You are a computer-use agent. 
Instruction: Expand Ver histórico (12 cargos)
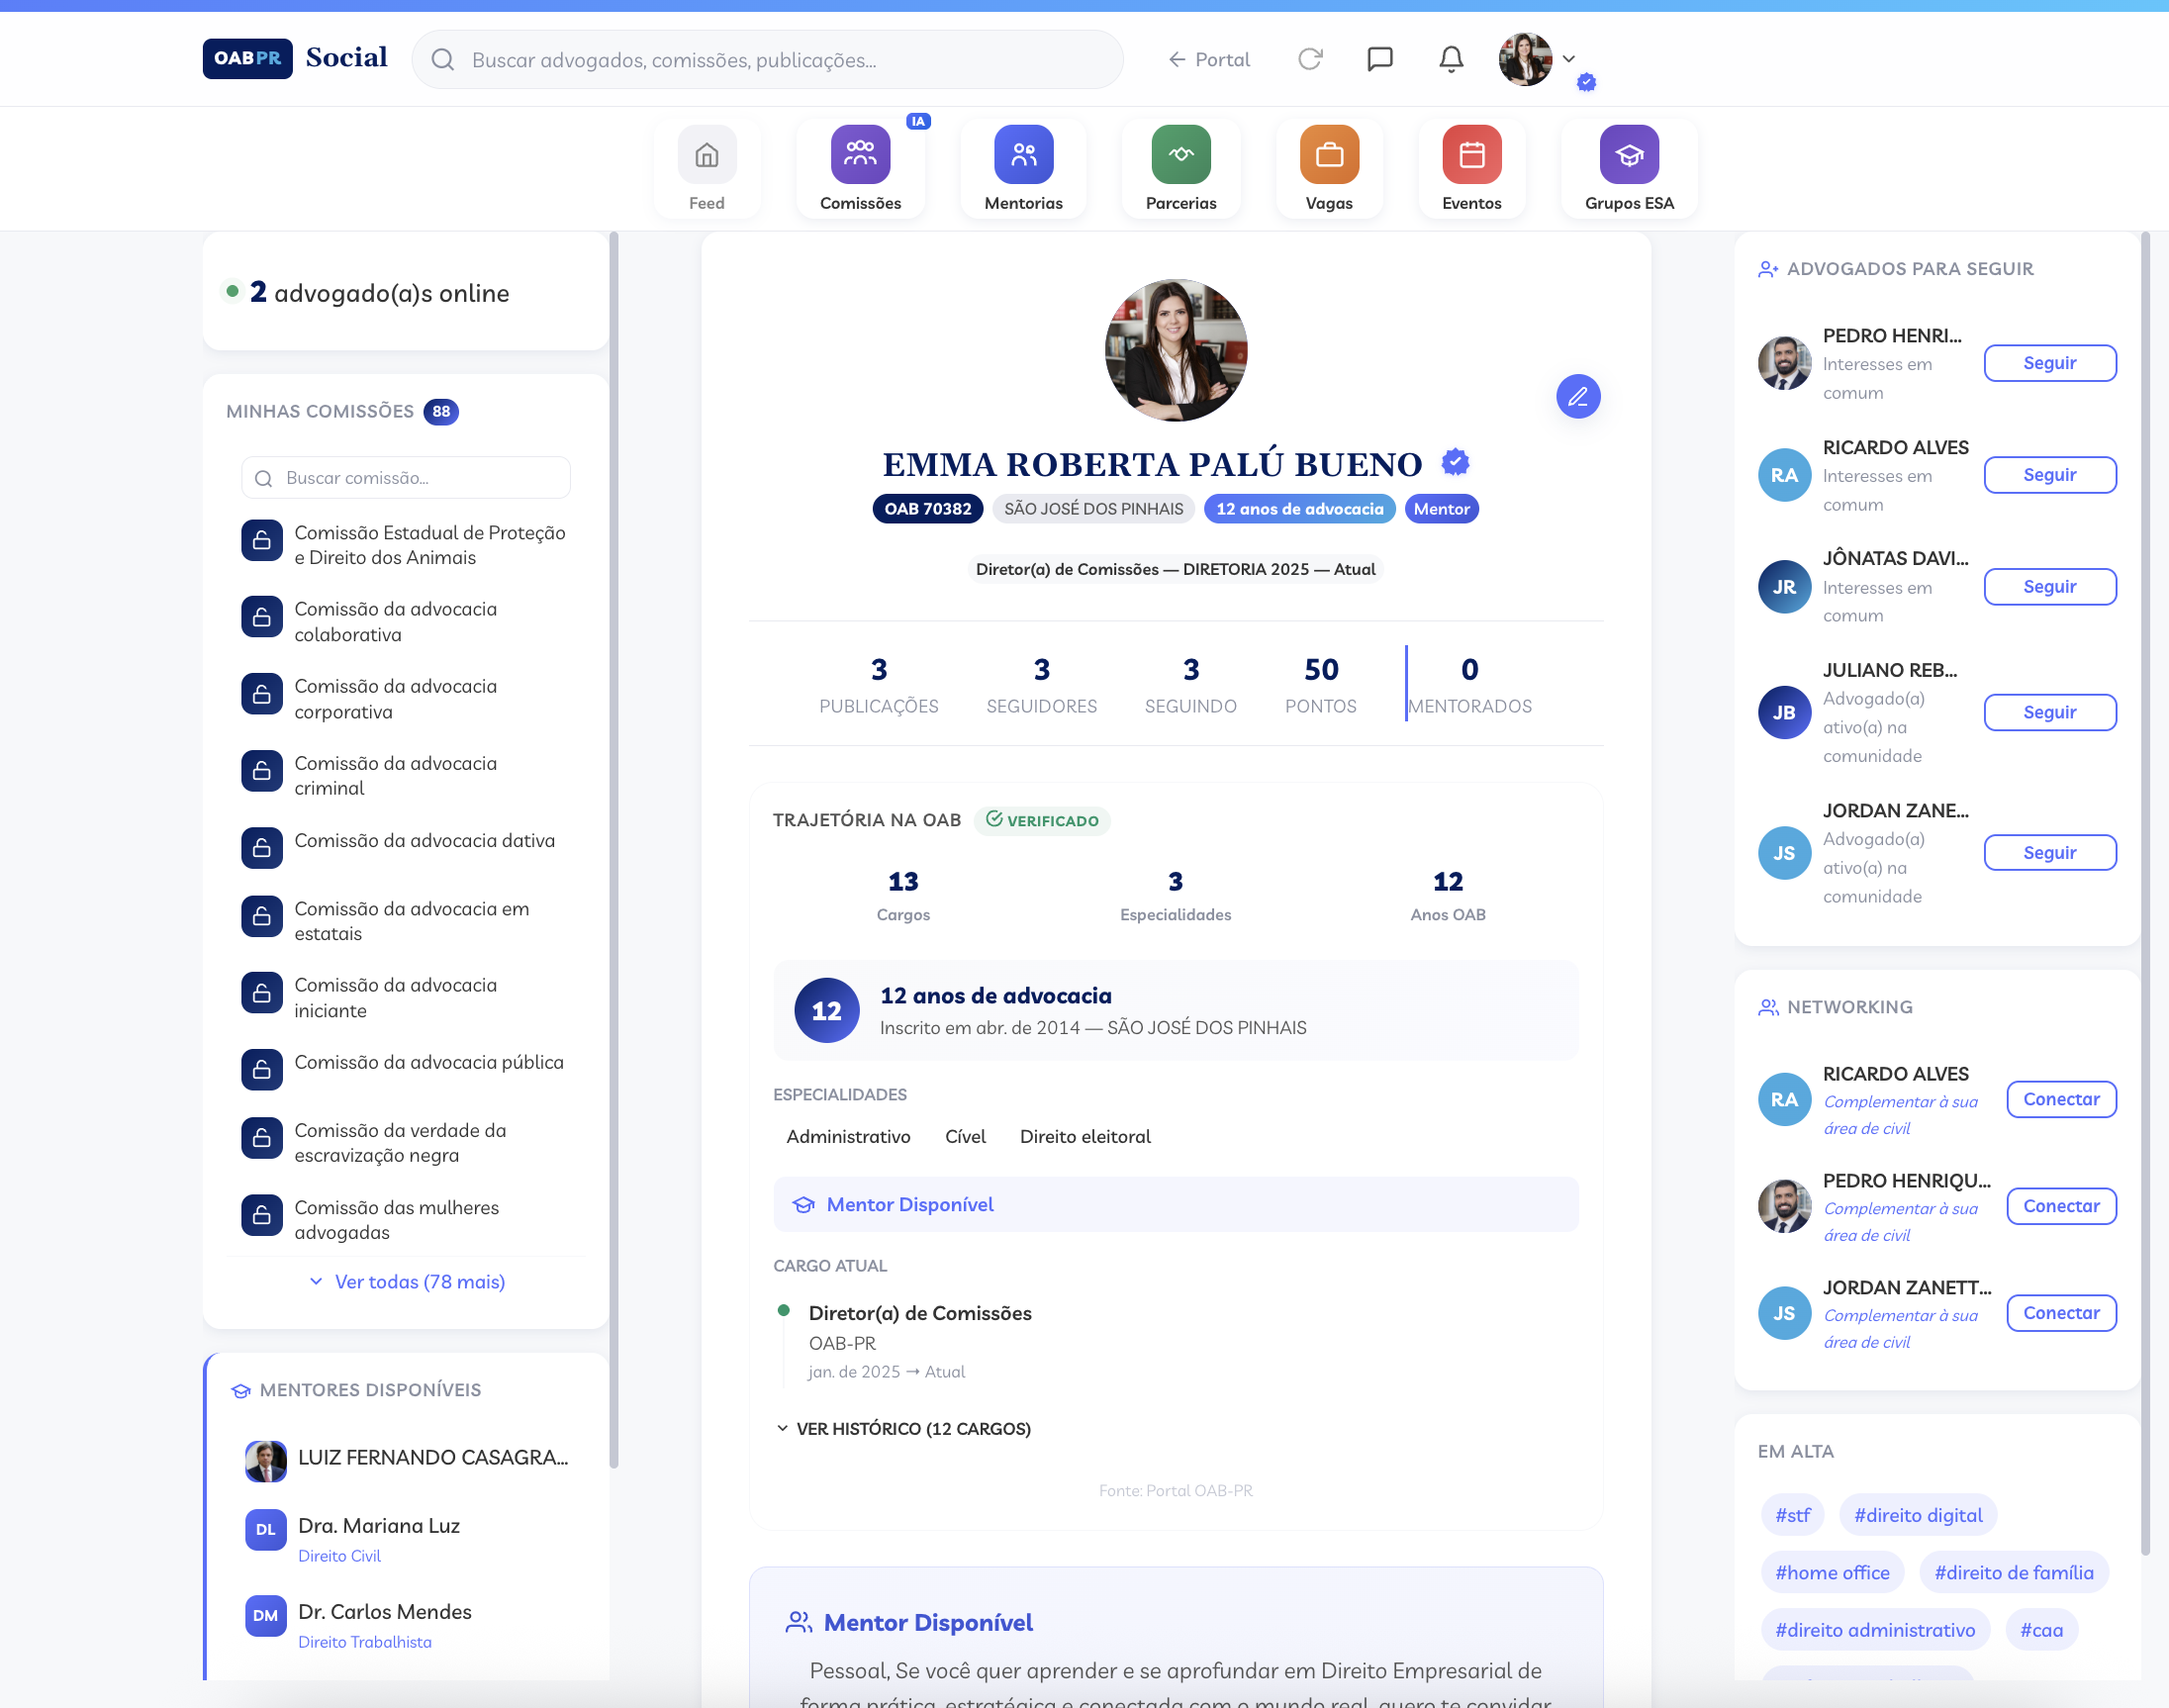(x=913, y=1428)
